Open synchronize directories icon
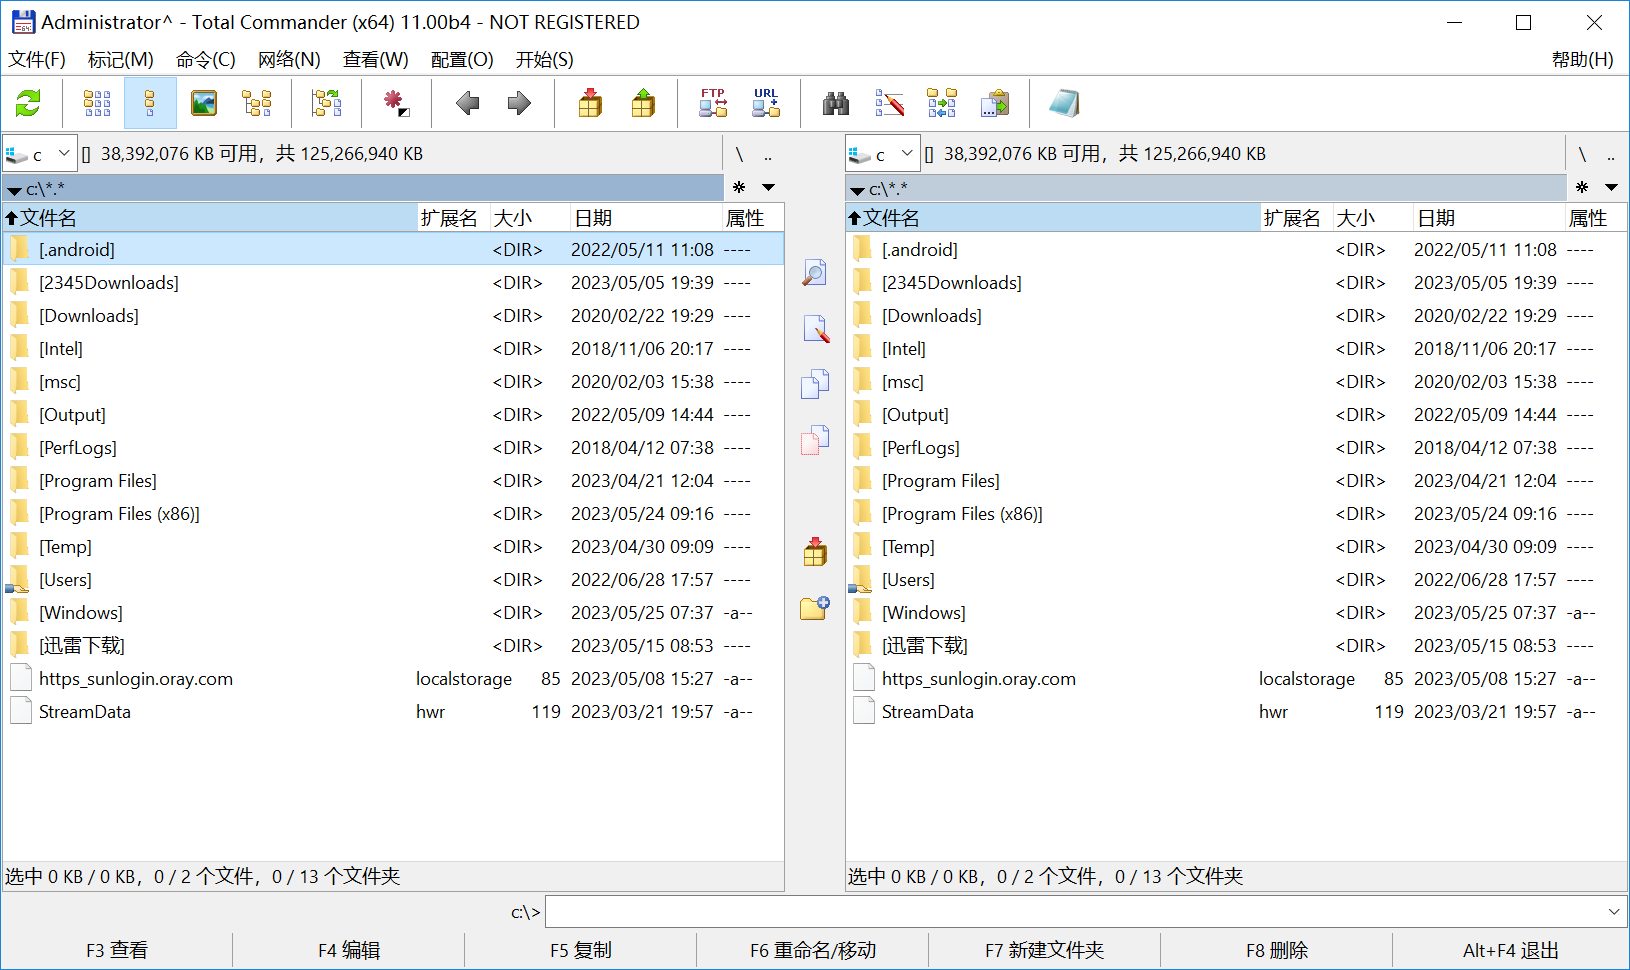The height and width of the screenshot is (970, 1630). (942, 103)
